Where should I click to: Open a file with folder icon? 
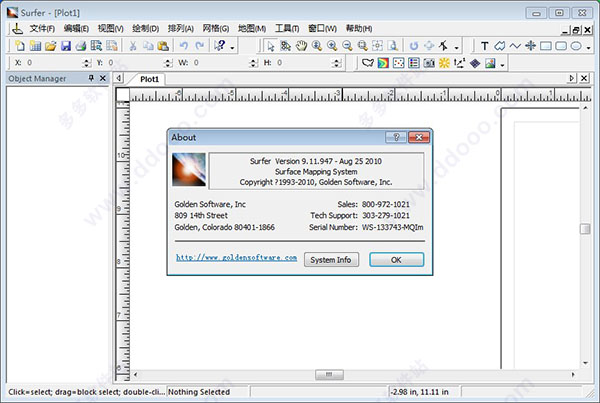(51, 46)
